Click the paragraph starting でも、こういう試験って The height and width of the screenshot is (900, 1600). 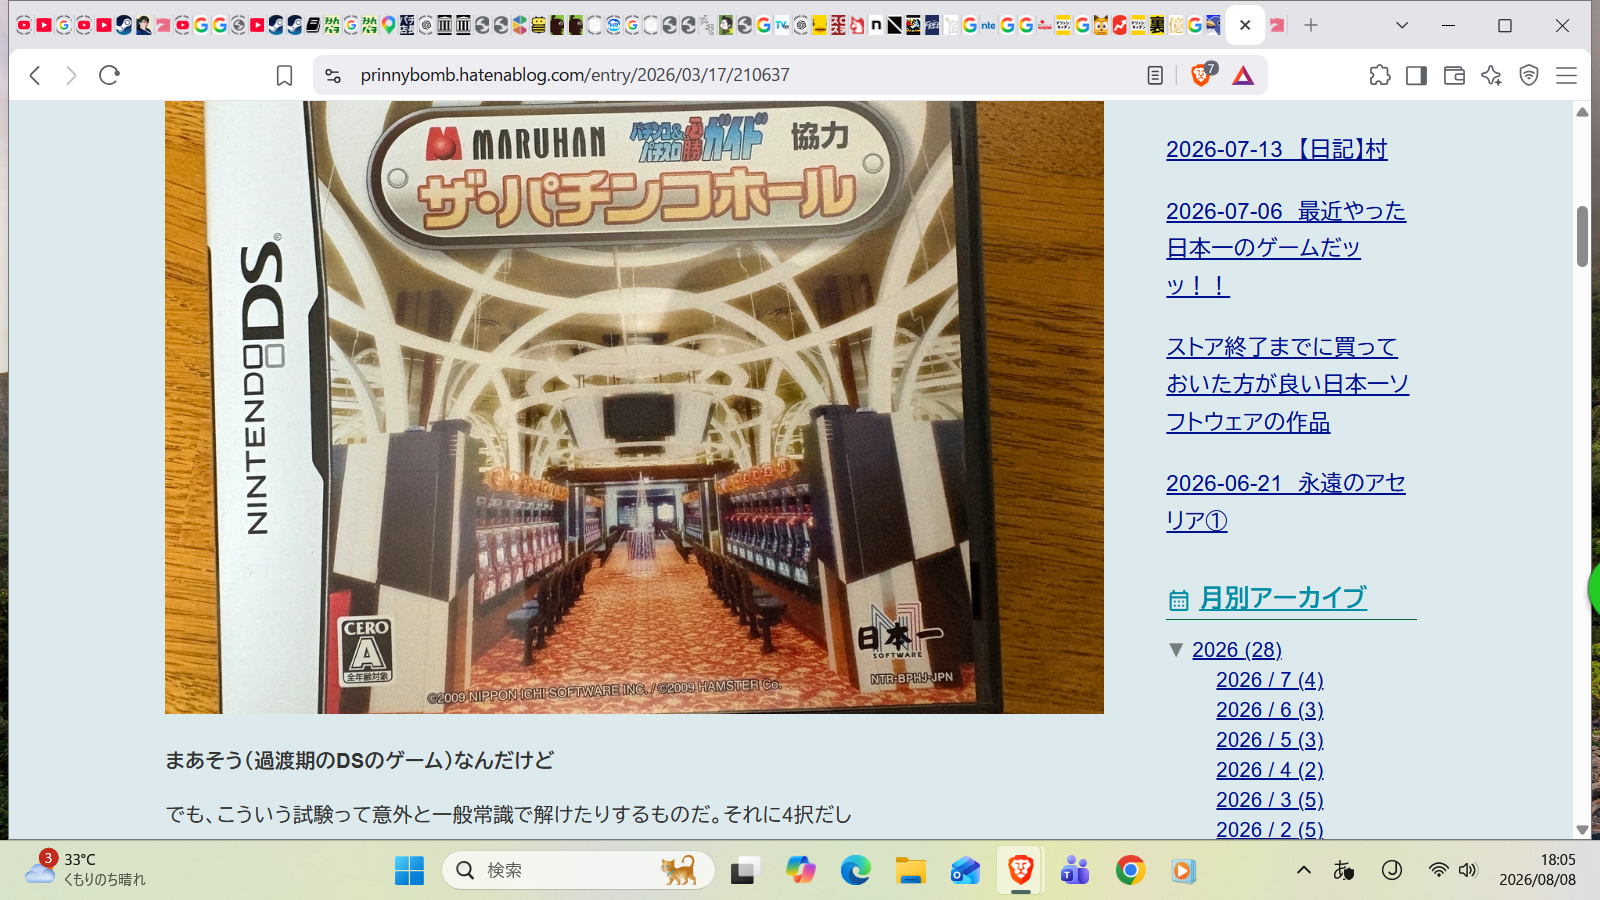pyautogui.click(x=509, y=815)
